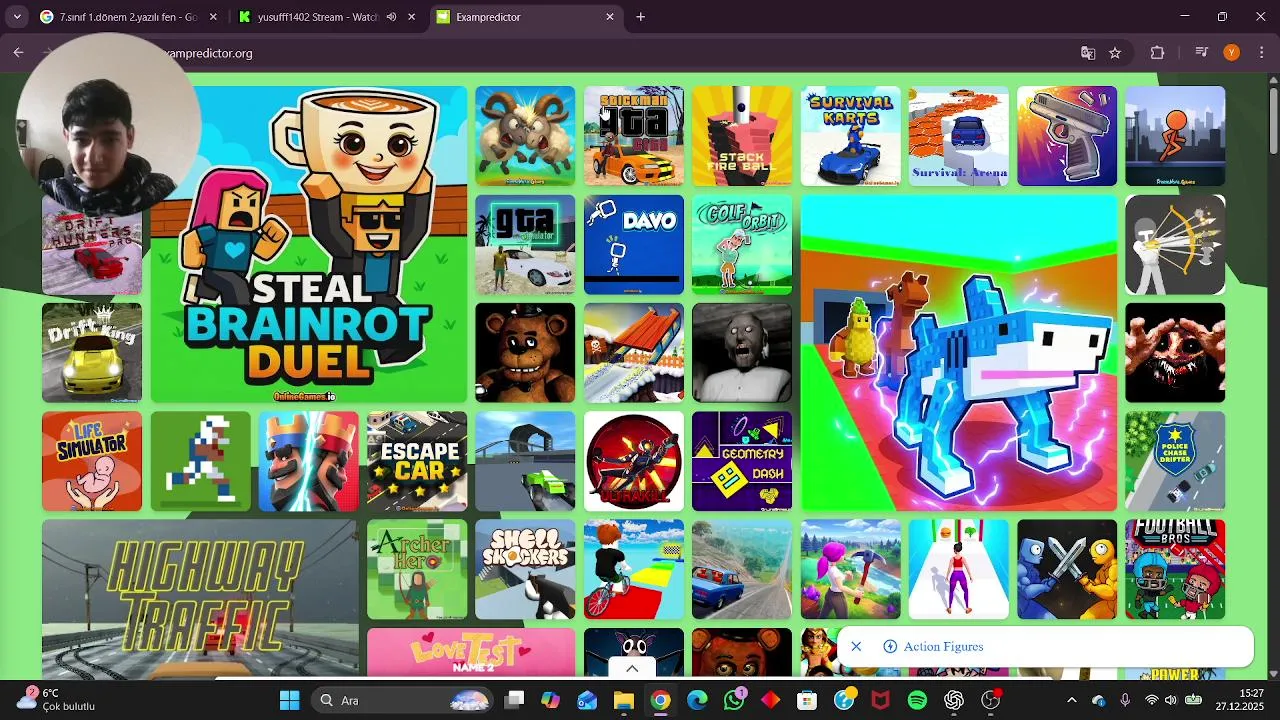Open the Steal Brainrot Duel game
The width and height of the screenshot is (1280, 720).
(309, 244)
